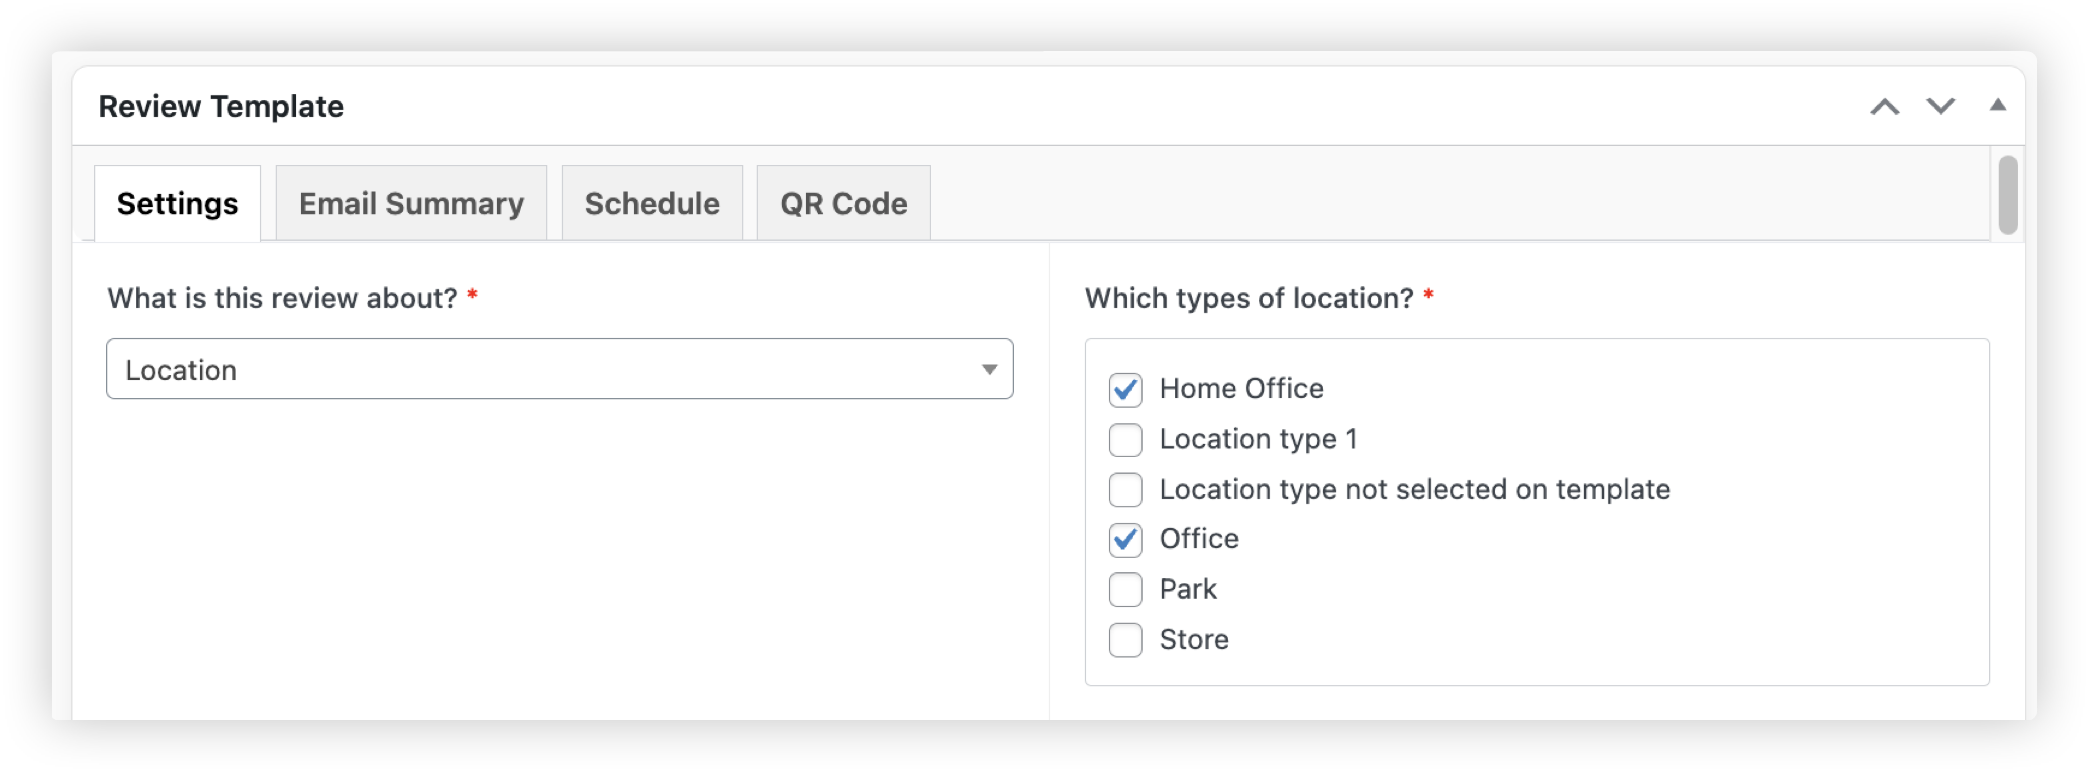Move the Review Template panel down

(x=1940, y=107)
